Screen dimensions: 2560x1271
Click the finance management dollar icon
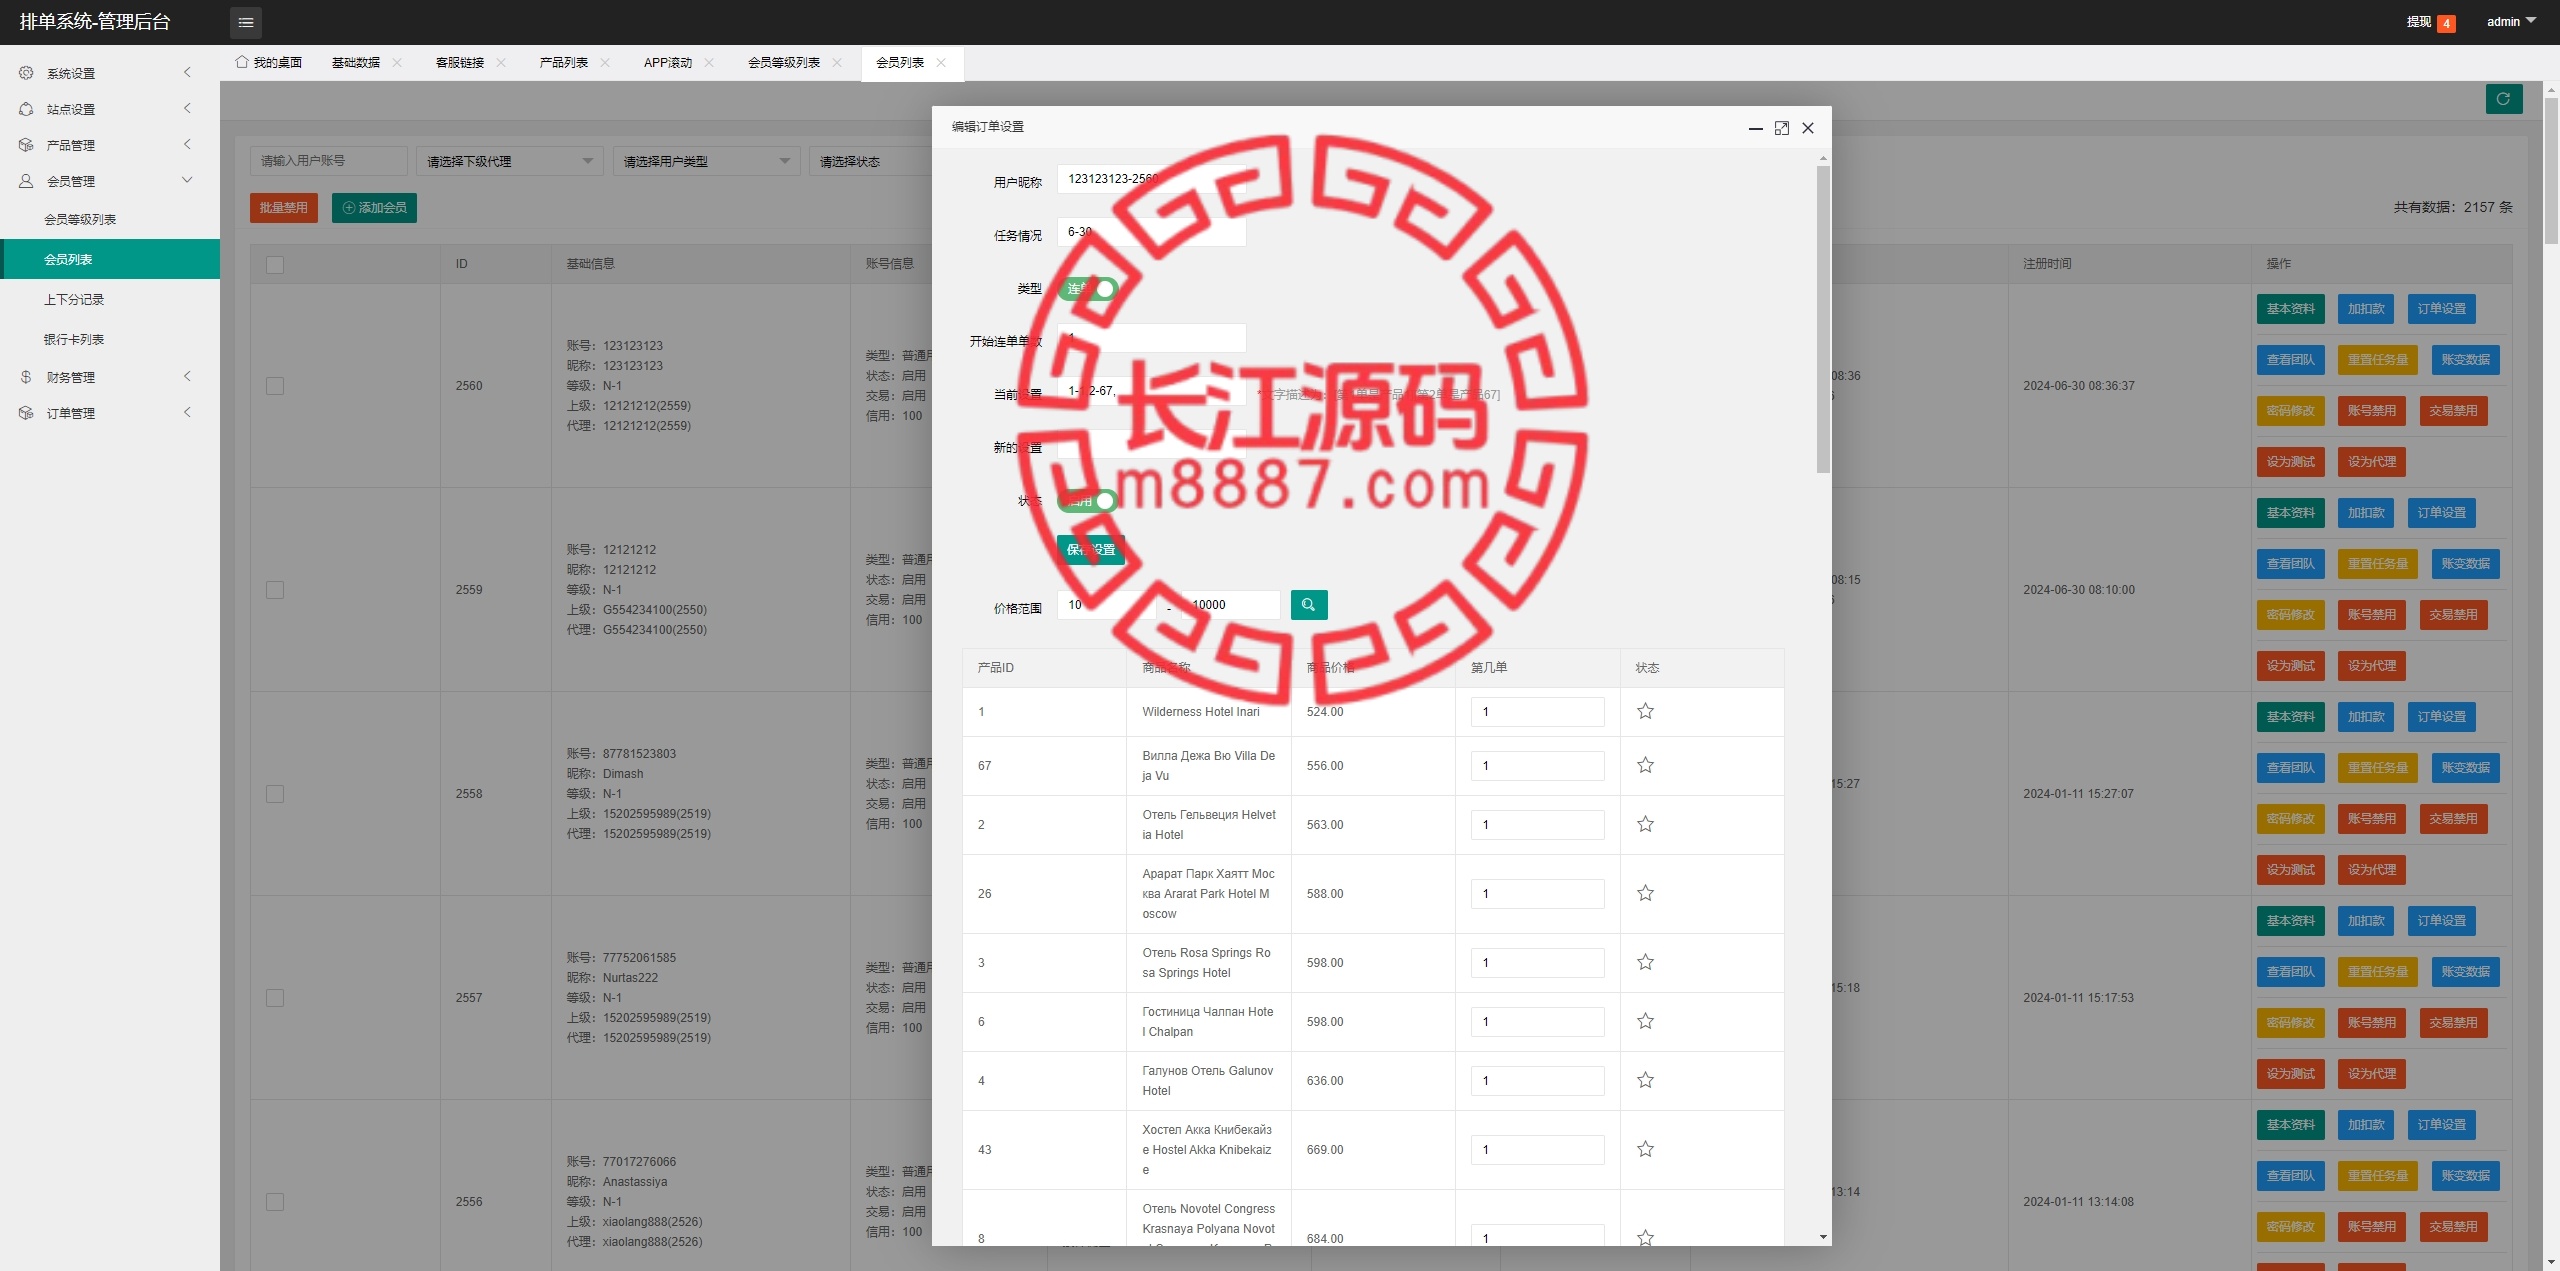click(26, 377)
